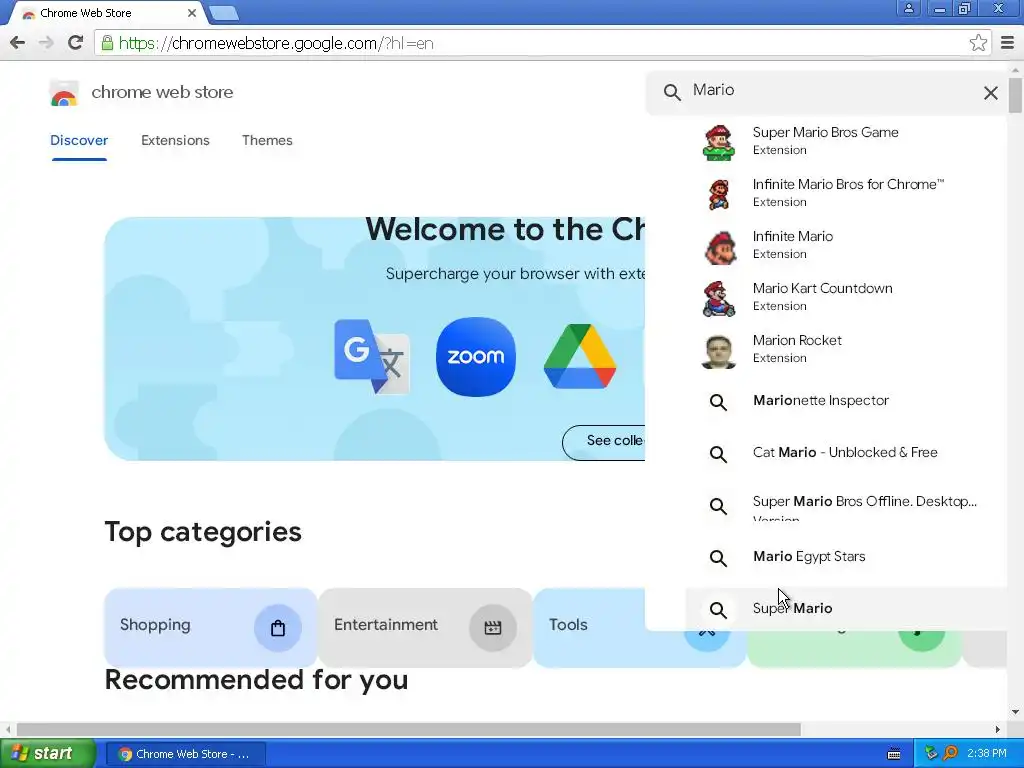Click the magnifier icon in system tray

coord(950,753)
